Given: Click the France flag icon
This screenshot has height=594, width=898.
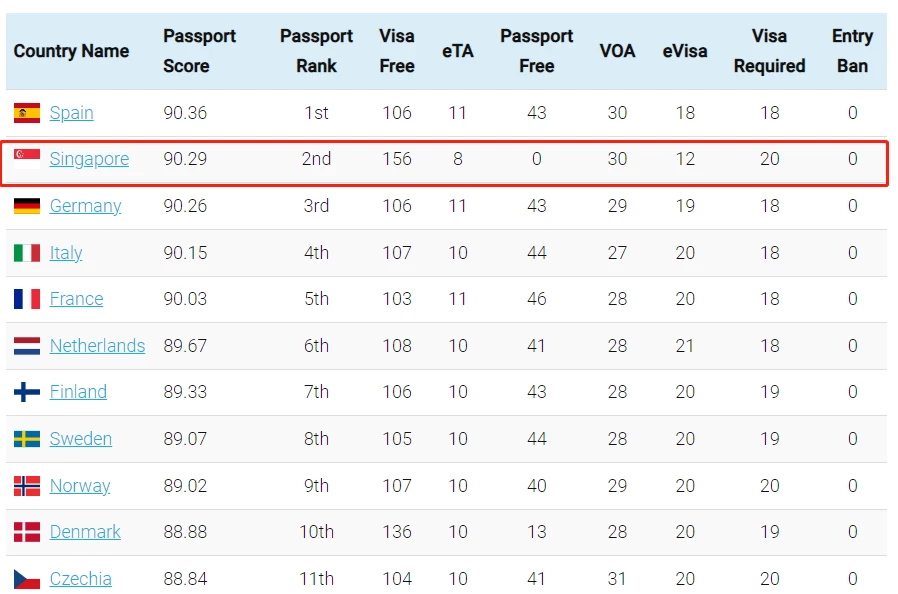Looking at the screenshot, I should [27, 298].
